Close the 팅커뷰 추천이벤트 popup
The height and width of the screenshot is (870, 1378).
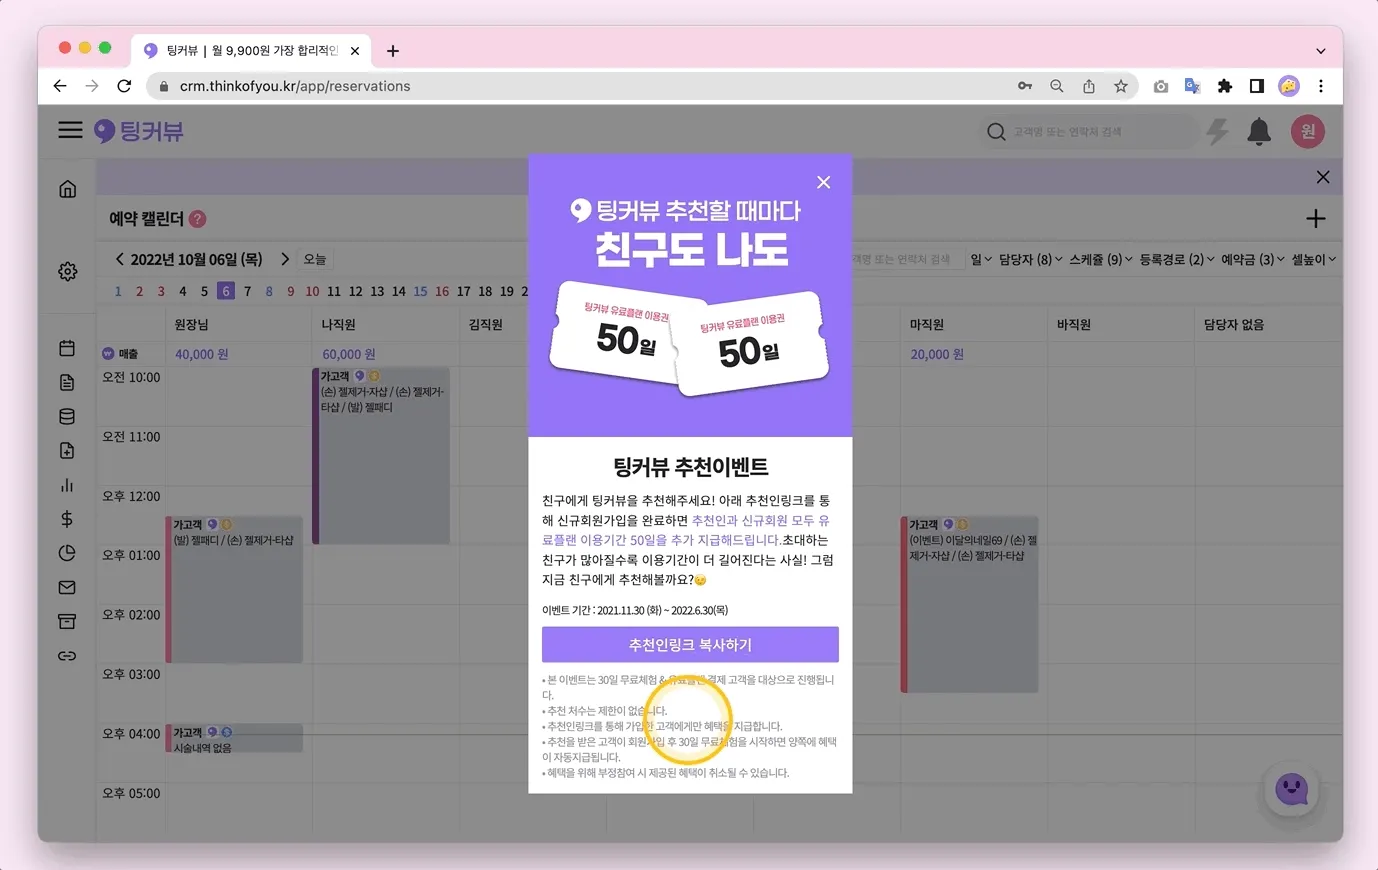tap(823, 182)
